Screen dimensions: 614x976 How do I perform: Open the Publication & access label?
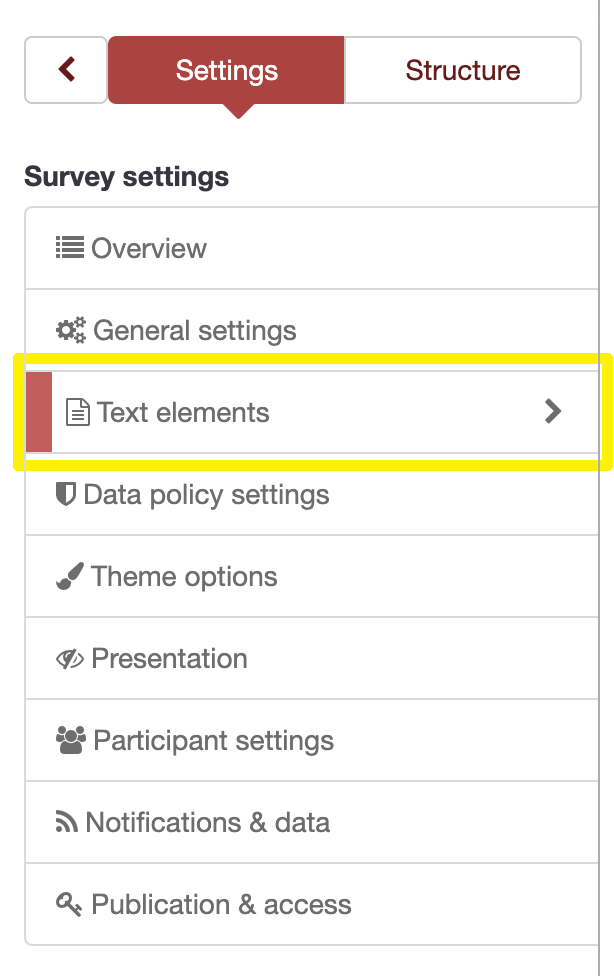click(x=221, y=905)
